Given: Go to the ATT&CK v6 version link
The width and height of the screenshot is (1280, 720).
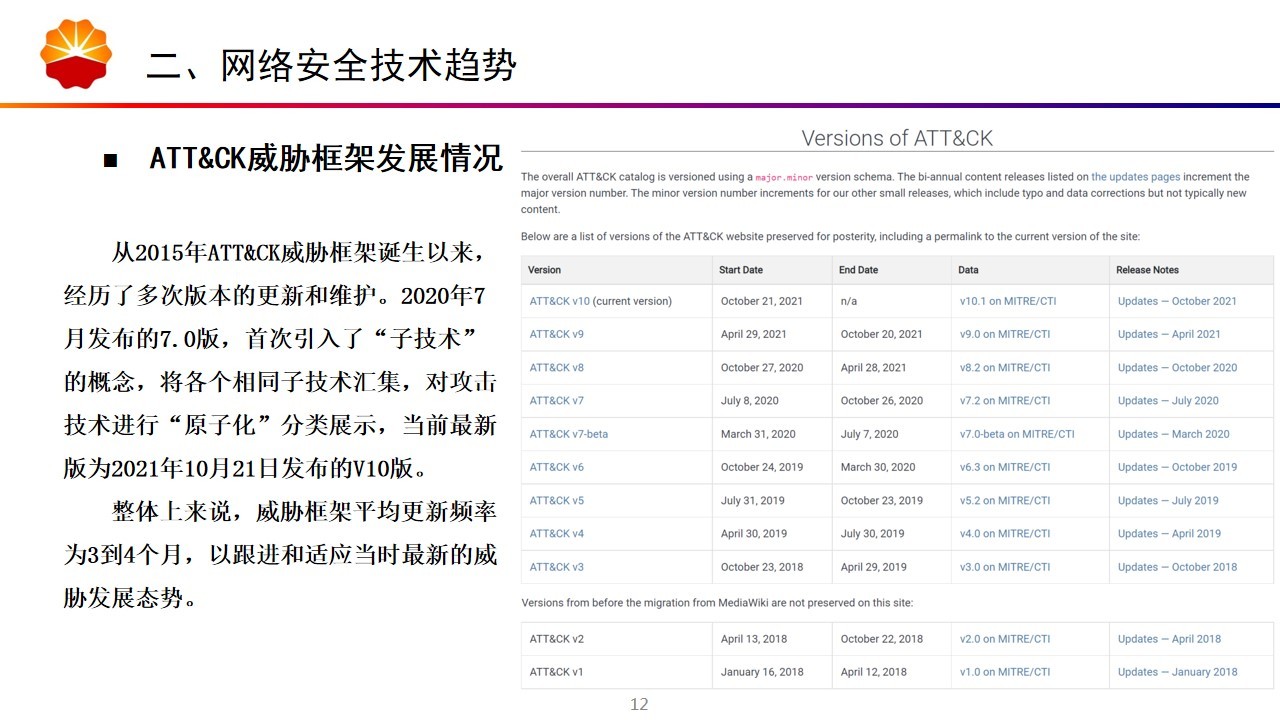Looking at the screenshot, I should 557,467.
